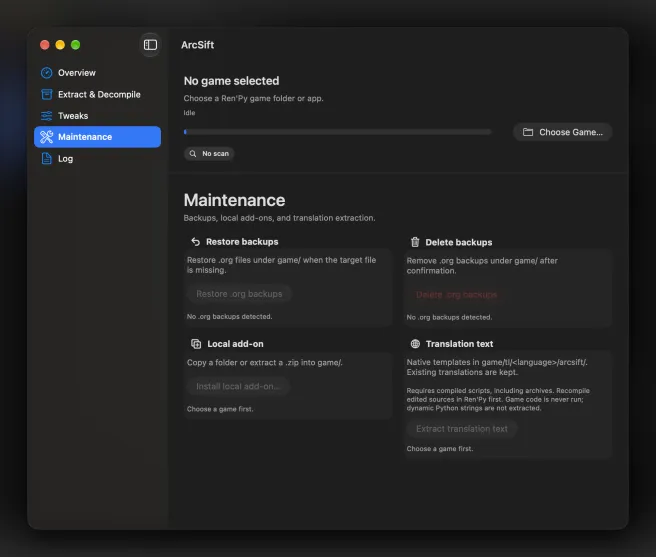Click the Restore backups section title

(x=242, y=242)
